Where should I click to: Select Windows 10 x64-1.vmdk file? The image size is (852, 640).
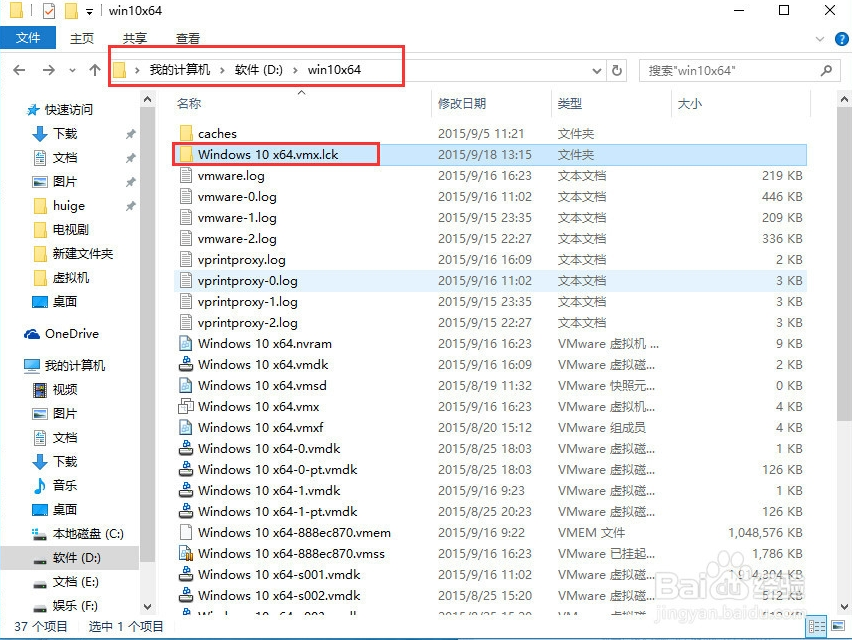(269, 491)
